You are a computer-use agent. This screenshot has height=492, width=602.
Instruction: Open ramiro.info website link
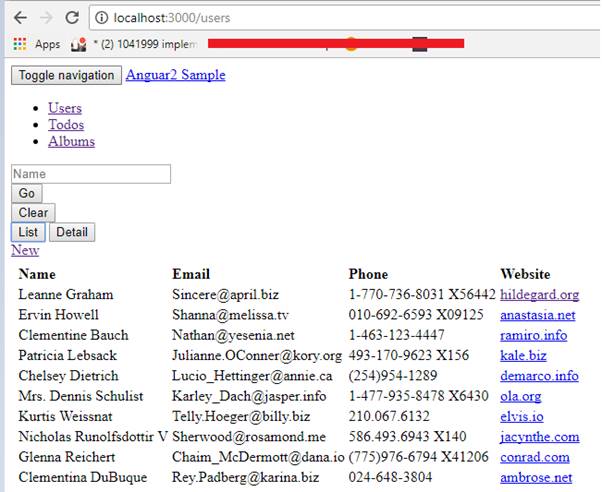(533, 335)
